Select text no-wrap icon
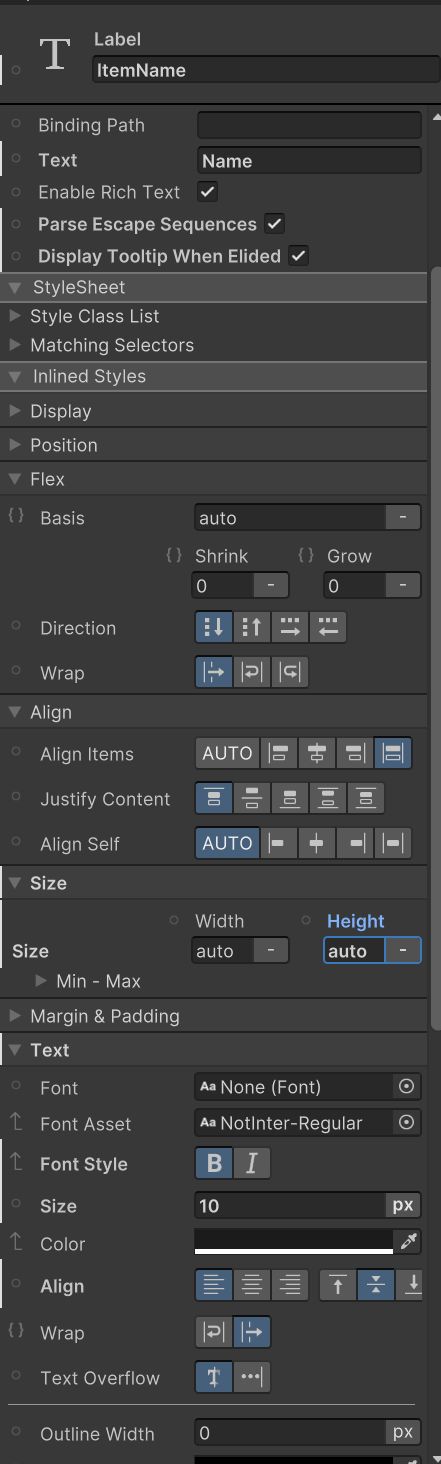Viewport: 441px width, 1464px height. tap(252, 1332)
